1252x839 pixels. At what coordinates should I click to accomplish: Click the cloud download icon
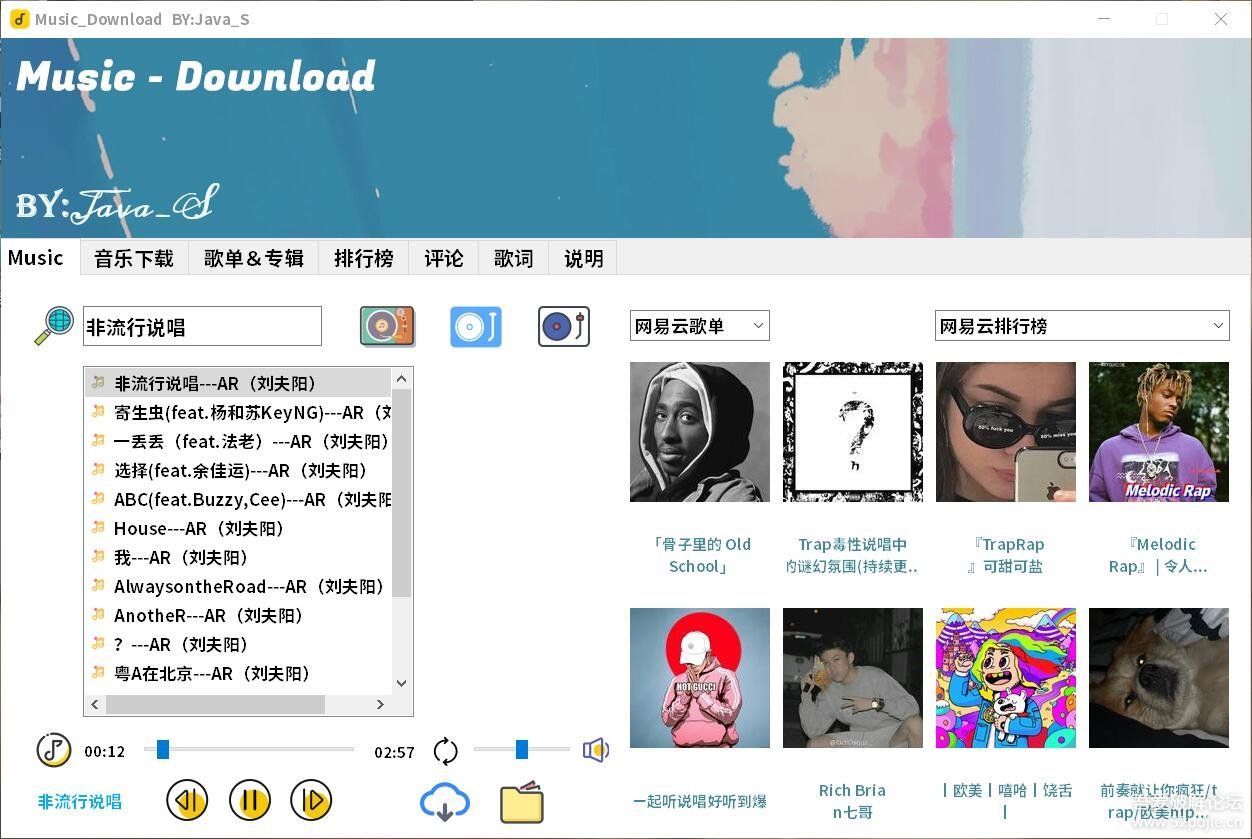445,802
